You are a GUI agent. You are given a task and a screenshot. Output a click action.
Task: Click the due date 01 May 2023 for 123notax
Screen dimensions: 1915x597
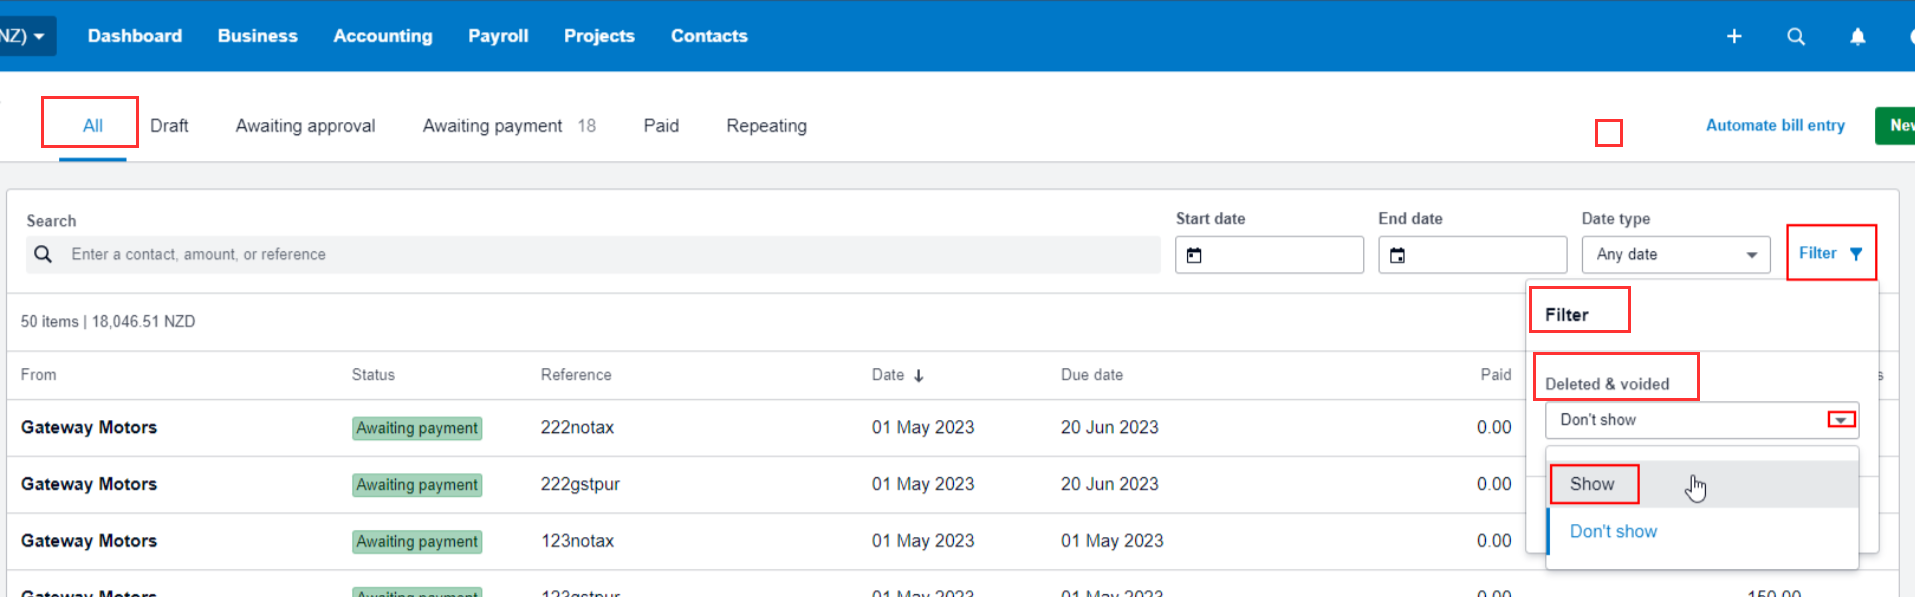pos(1112,541)
